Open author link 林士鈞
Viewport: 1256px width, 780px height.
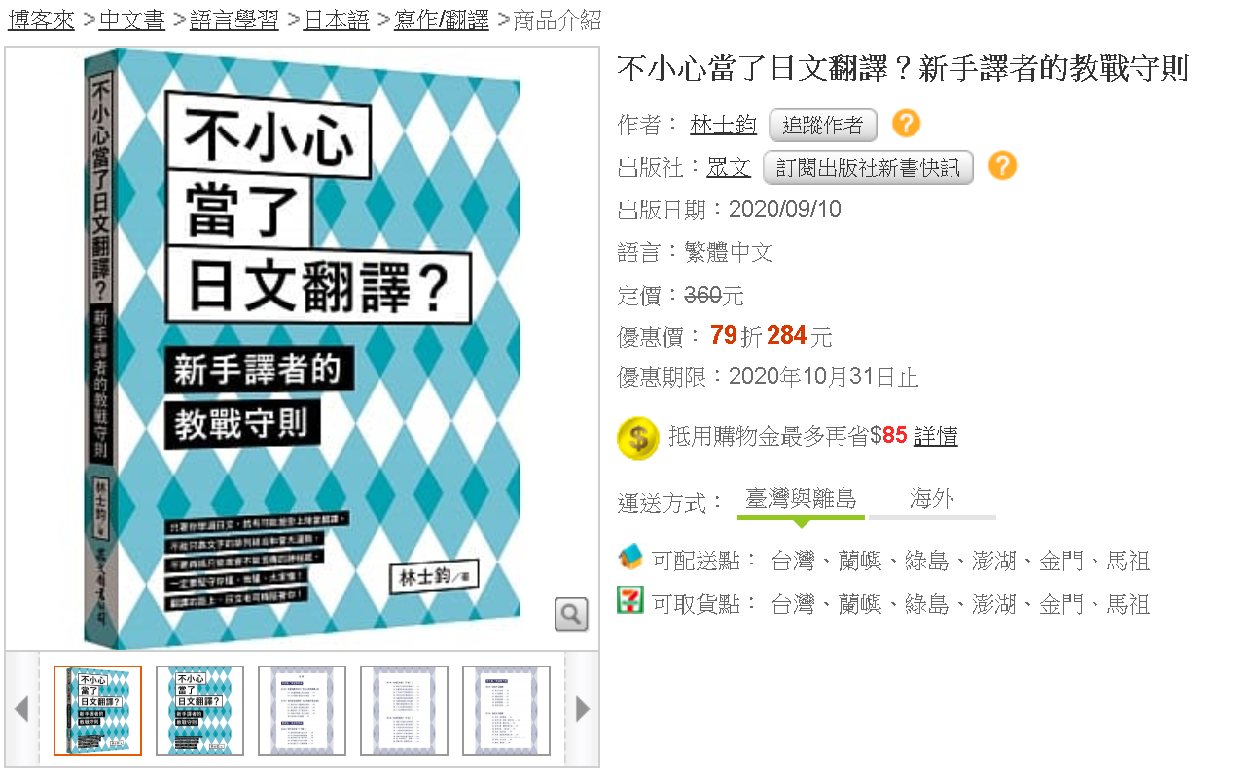point(723,125)
